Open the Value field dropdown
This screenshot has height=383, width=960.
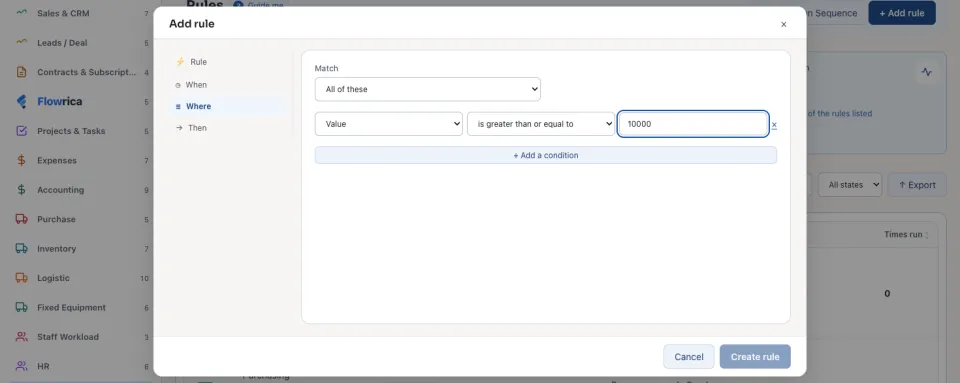click(x=389, y=124)
